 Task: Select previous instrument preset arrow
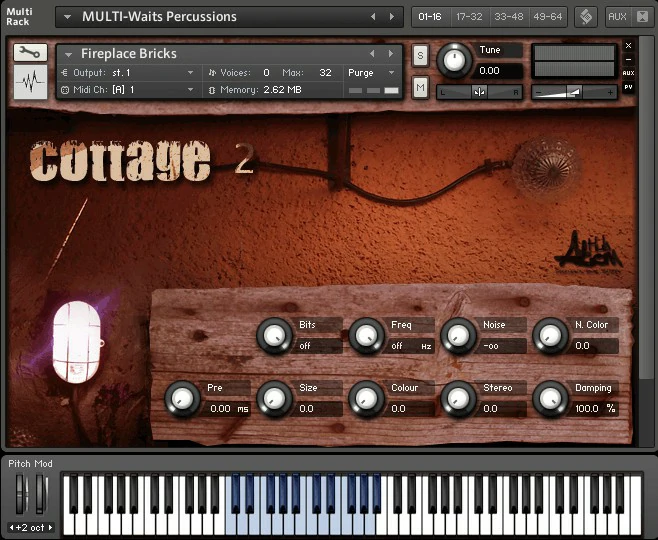click(x=372, y=54)
